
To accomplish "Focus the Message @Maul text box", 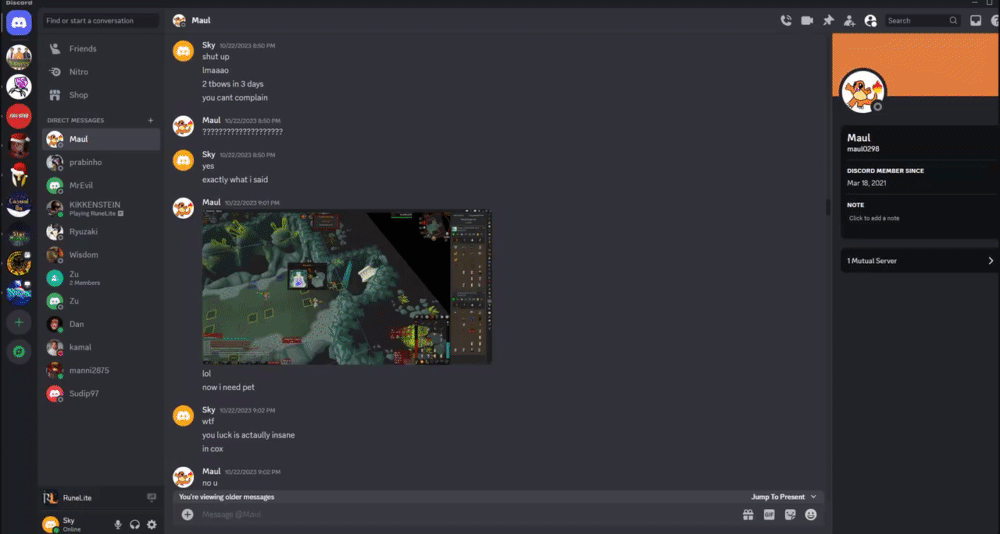I will pyautogui.click(x=469, y=514).
